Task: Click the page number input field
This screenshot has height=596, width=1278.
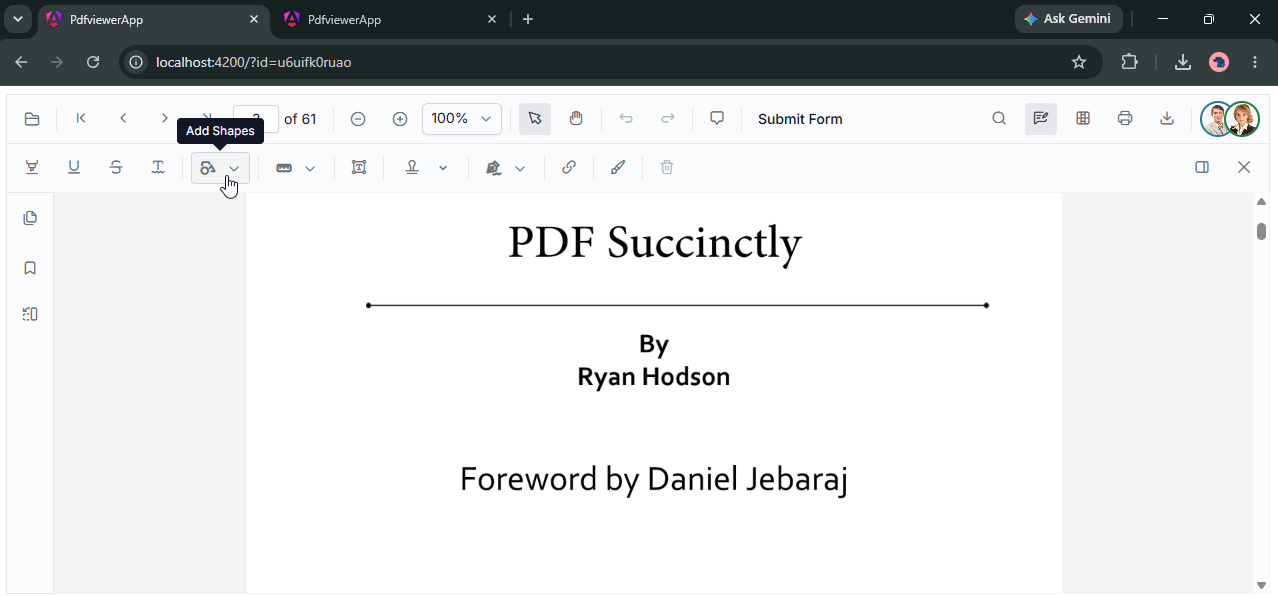Action: tap(256, 119)
